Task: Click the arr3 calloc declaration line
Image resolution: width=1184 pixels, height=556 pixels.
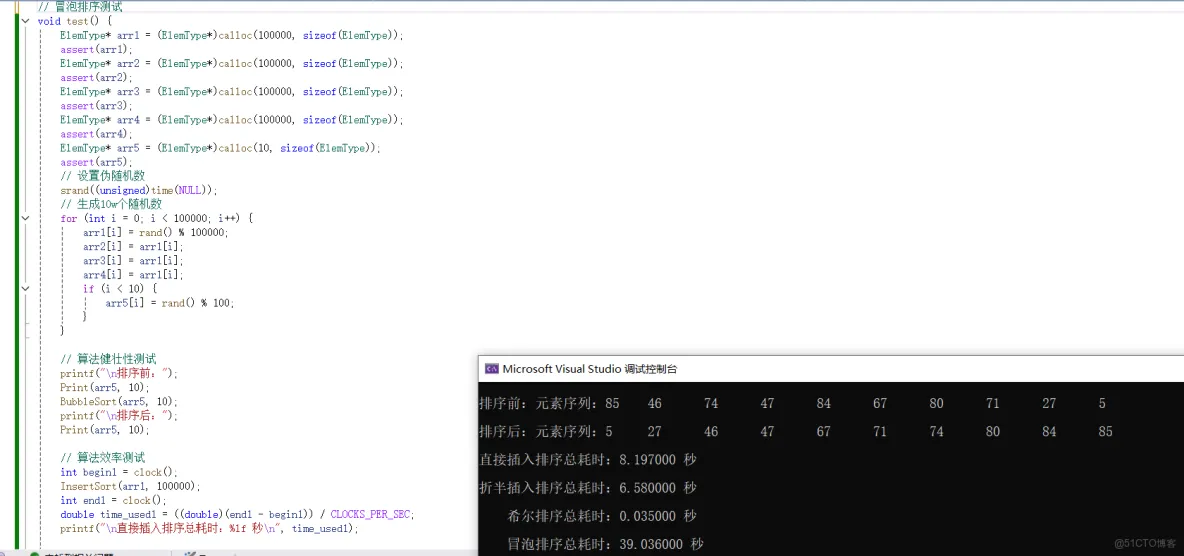Action: tap(232, 91)
